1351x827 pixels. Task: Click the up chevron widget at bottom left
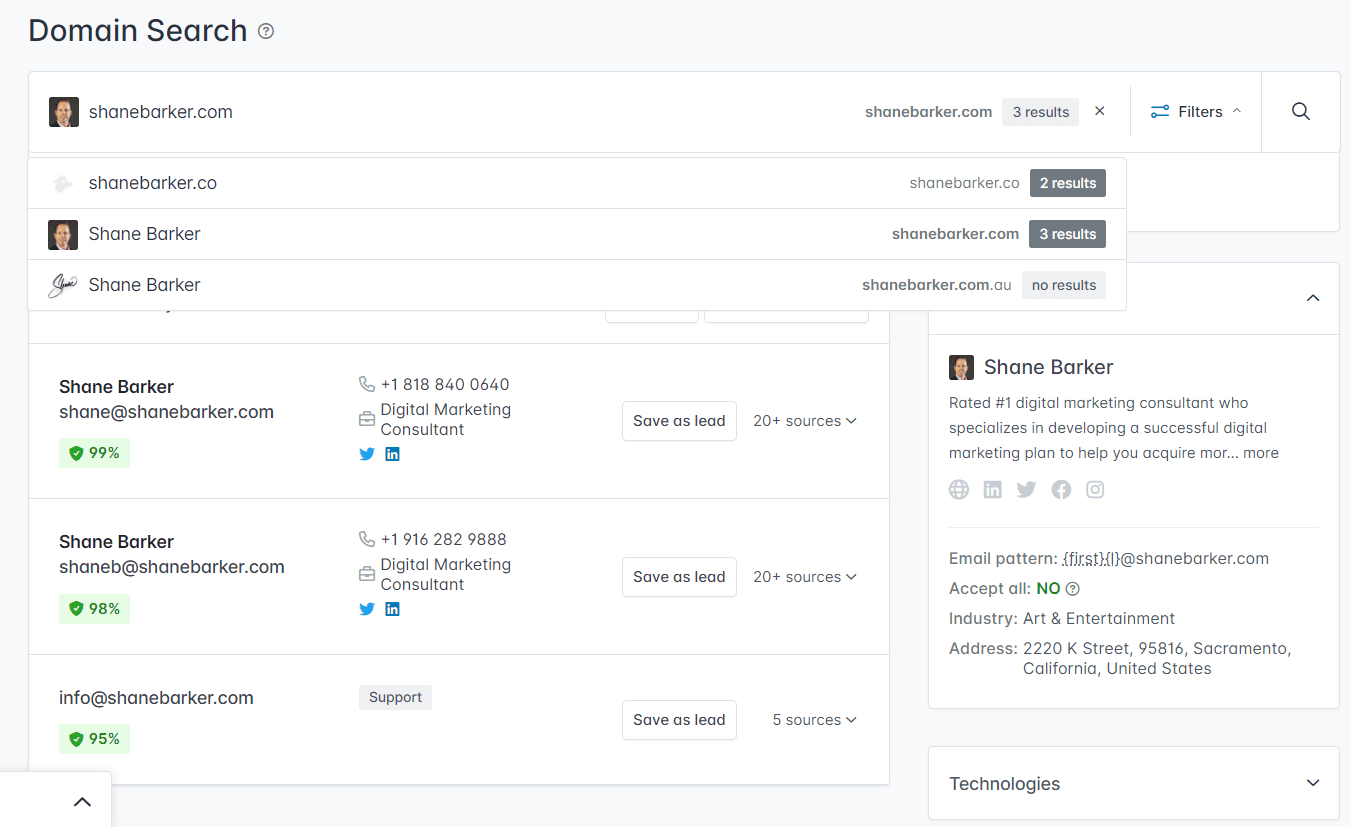(x=83, y=801)
